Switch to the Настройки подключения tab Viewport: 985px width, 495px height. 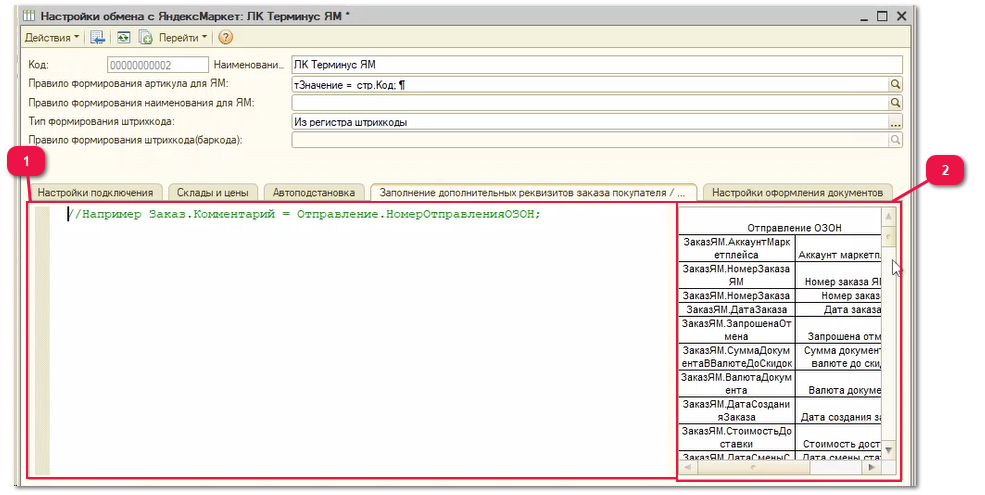point(95,193)
